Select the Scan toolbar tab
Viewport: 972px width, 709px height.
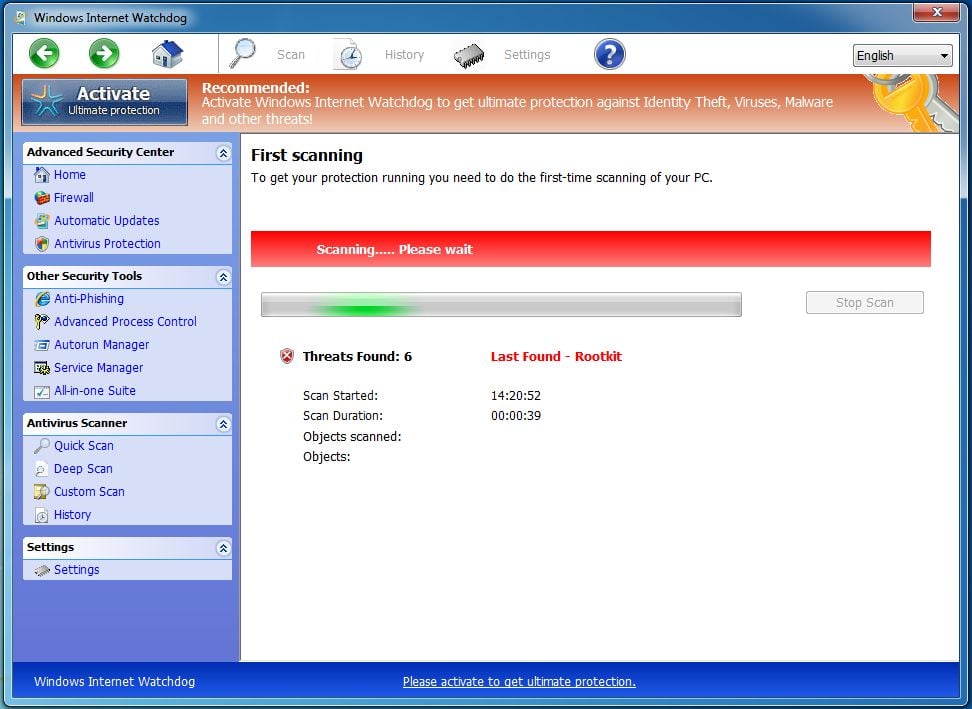click(x=291, y=55)
